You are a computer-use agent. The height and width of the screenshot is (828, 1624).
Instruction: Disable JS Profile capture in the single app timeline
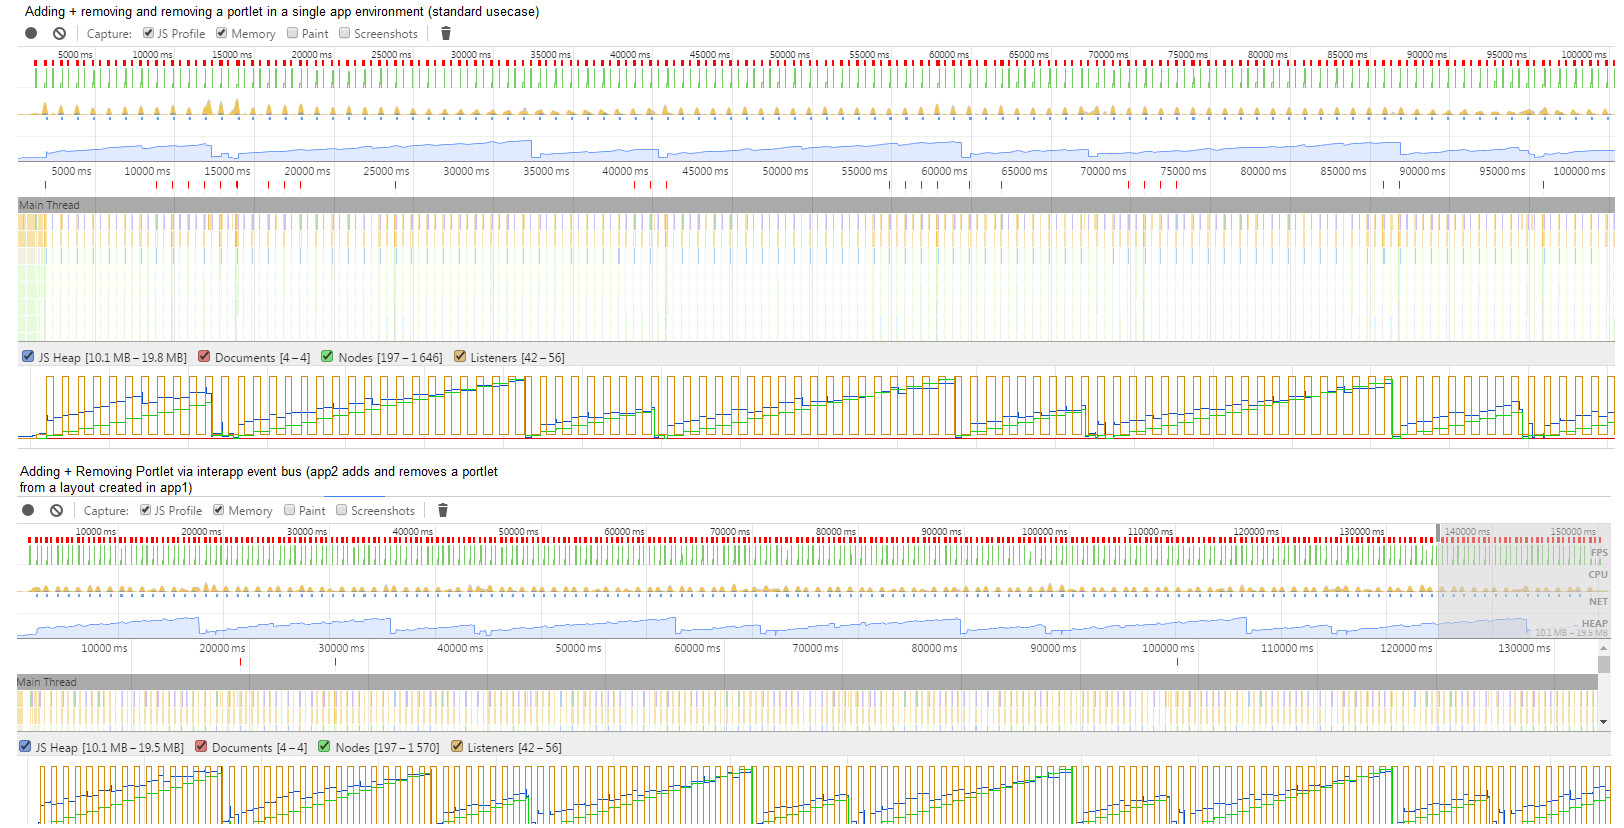point(148,33)
